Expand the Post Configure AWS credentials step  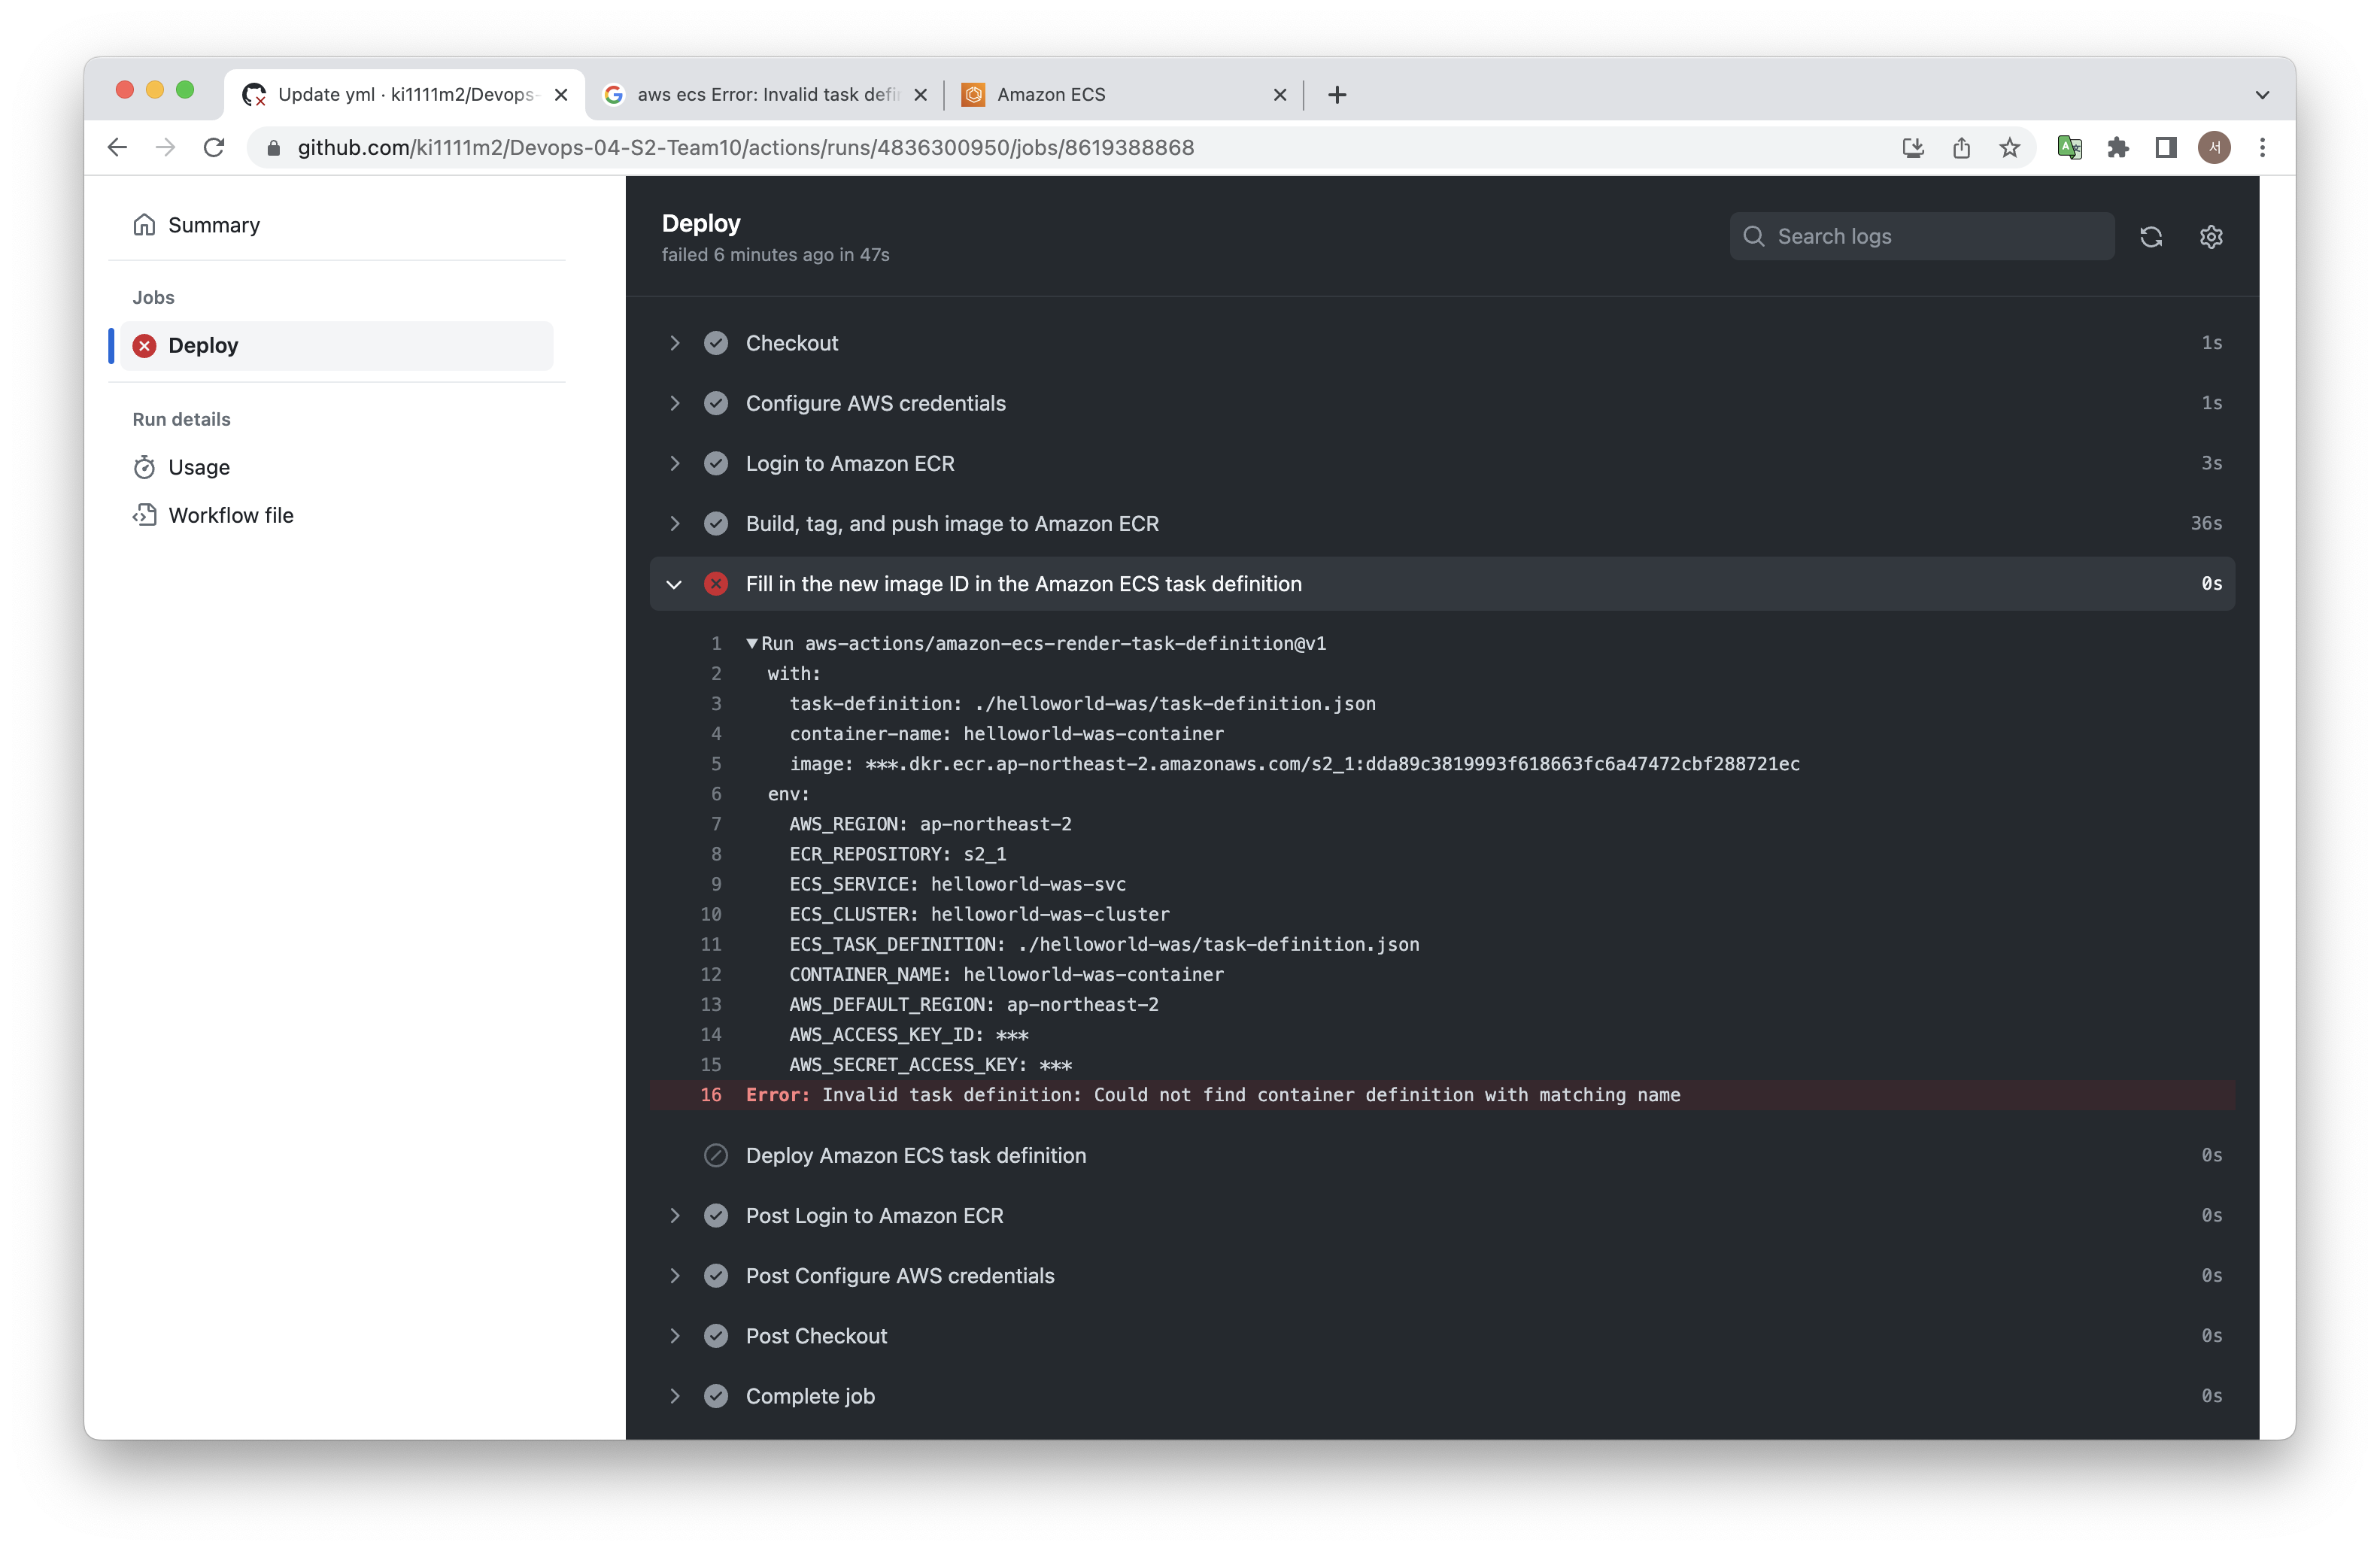[675, 1276]
